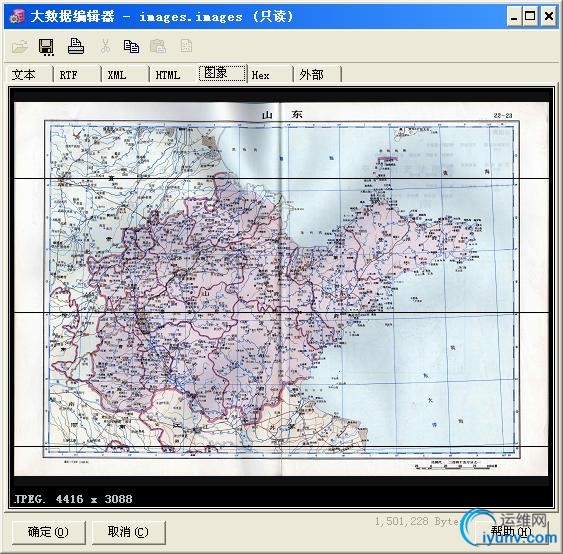
Task: Select the 图象 tab
Action: [x=222, y=74]
